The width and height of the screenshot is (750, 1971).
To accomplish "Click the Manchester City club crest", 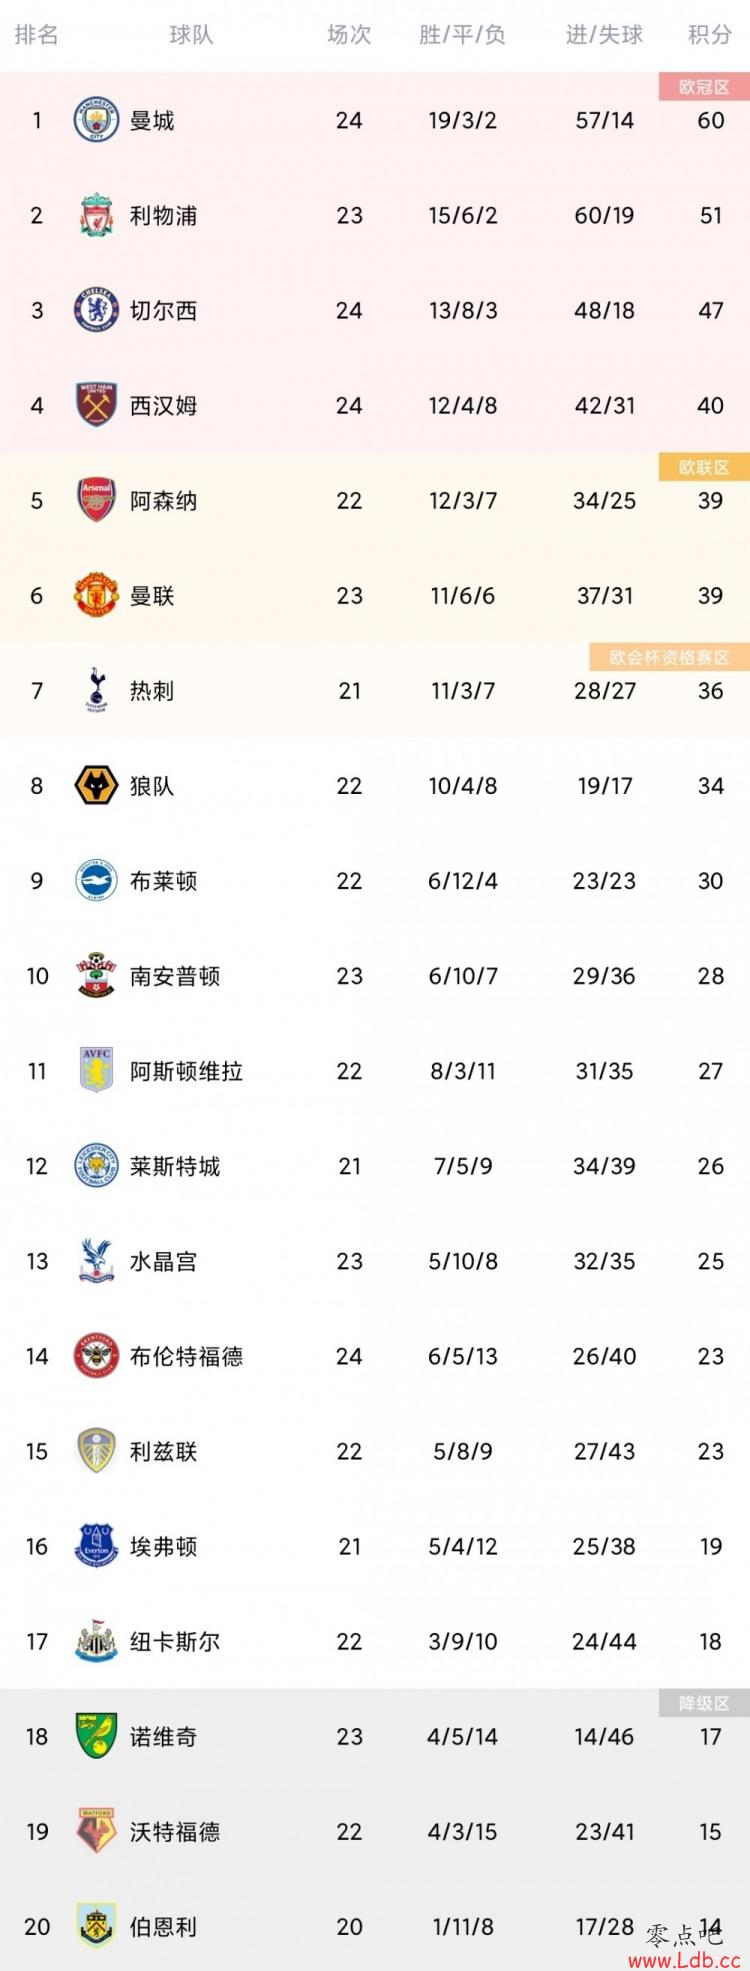I will (97, 121).
